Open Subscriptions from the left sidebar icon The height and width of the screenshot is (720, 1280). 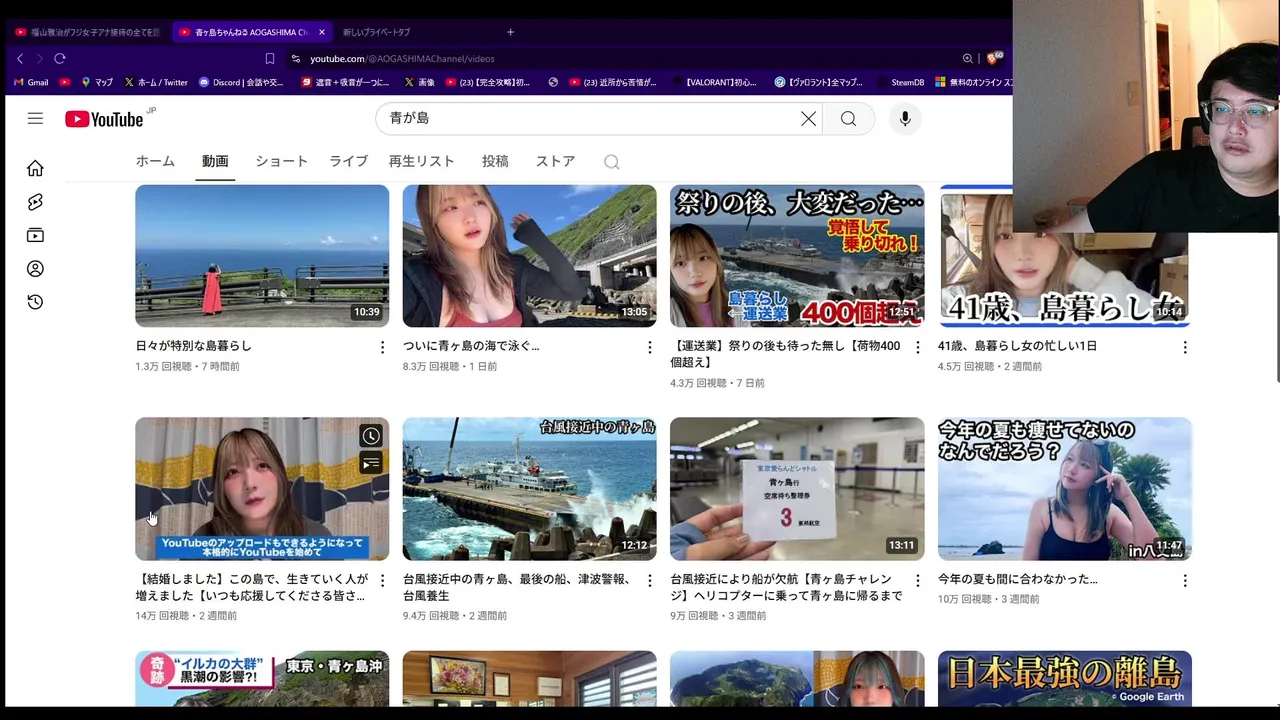point(35,235)
